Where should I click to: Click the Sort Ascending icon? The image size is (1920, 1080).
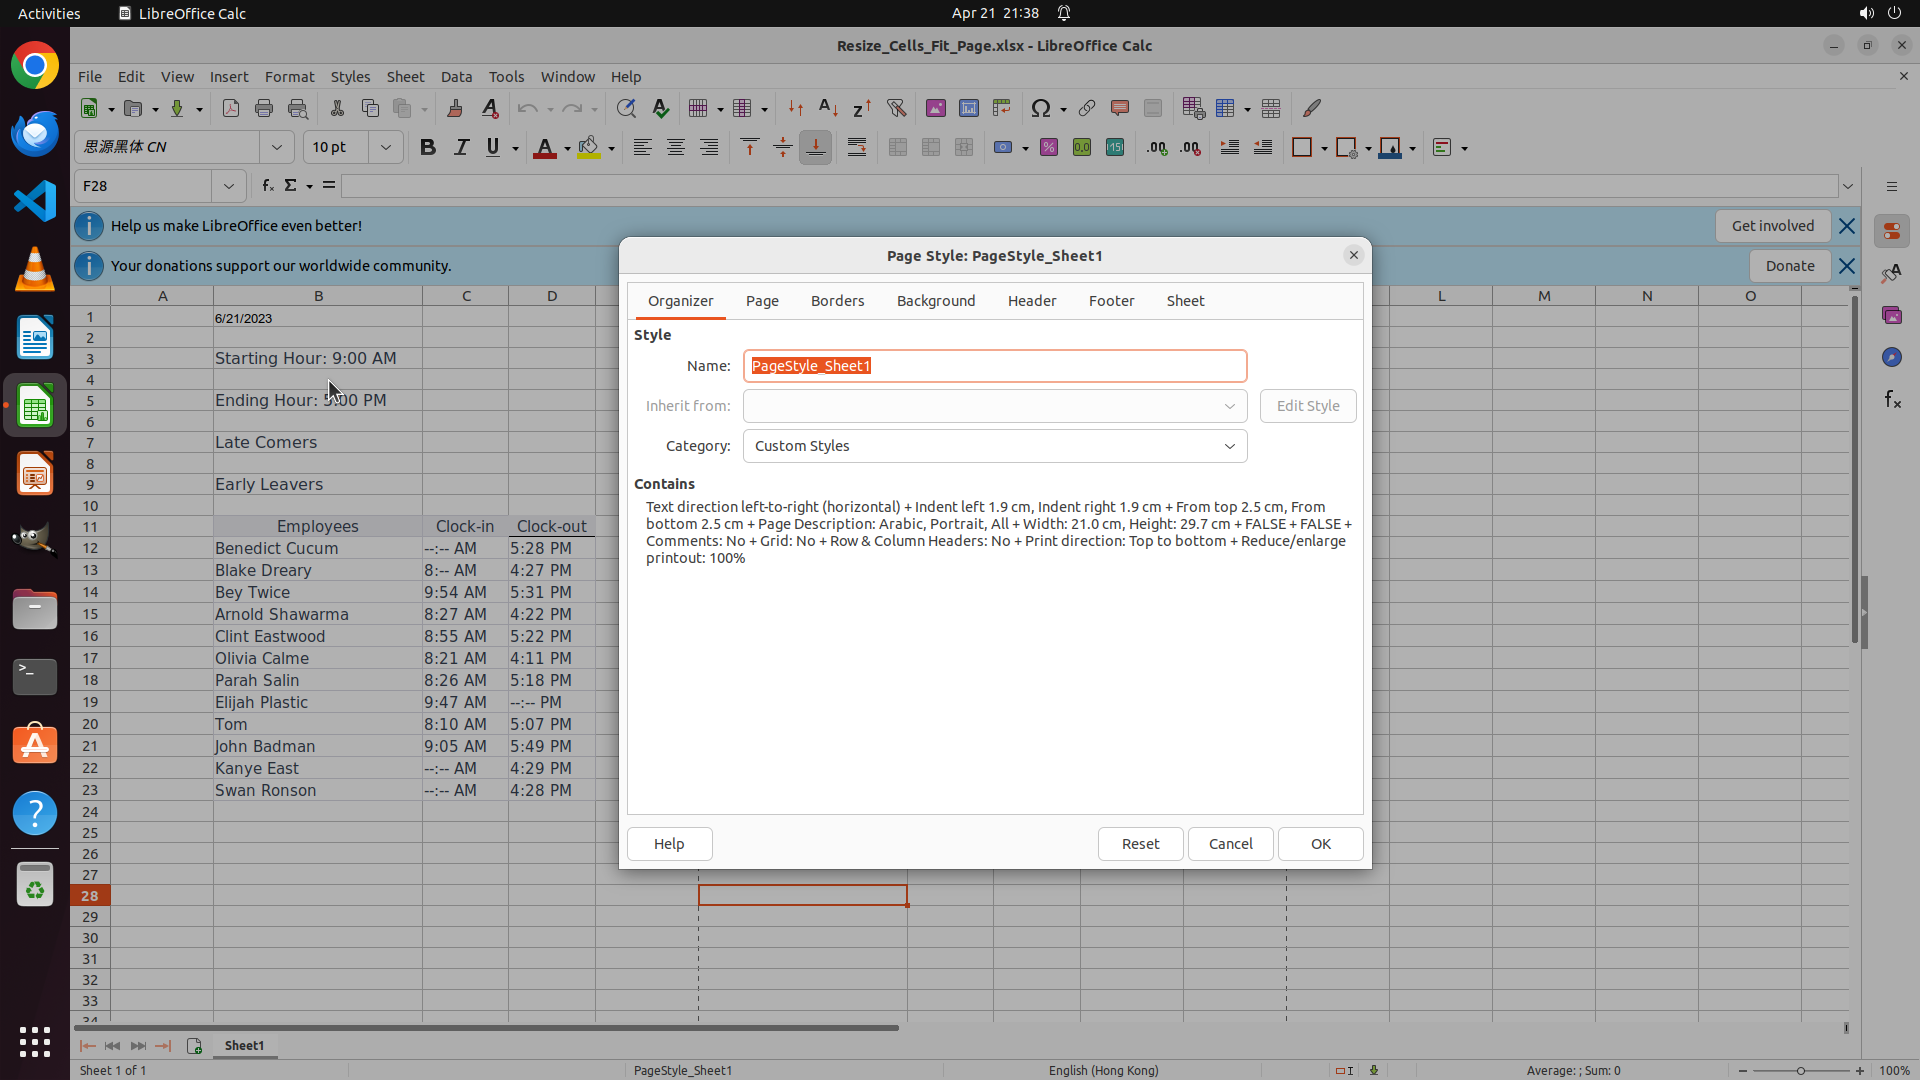(828, 108)
